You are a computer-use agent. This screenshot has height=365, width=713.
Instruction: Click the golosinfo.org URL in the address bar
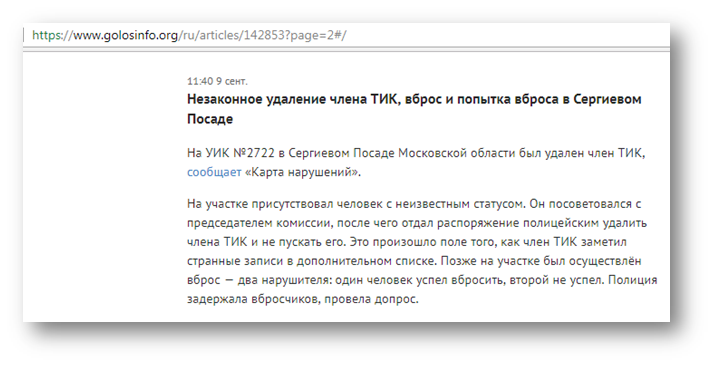pos(189,35)
